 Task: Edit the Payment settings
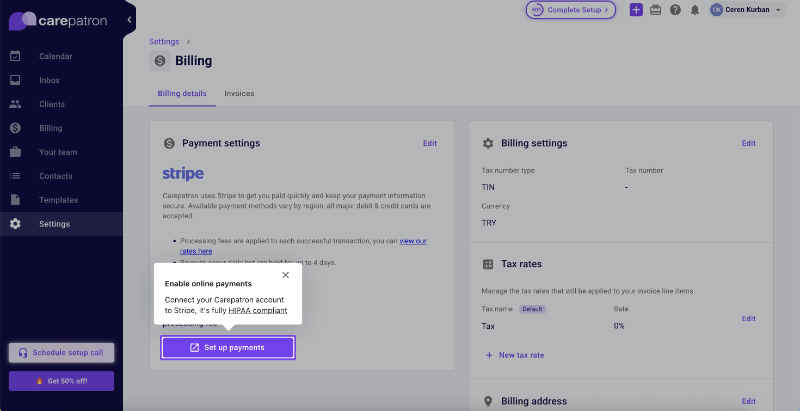pos(430,143)
